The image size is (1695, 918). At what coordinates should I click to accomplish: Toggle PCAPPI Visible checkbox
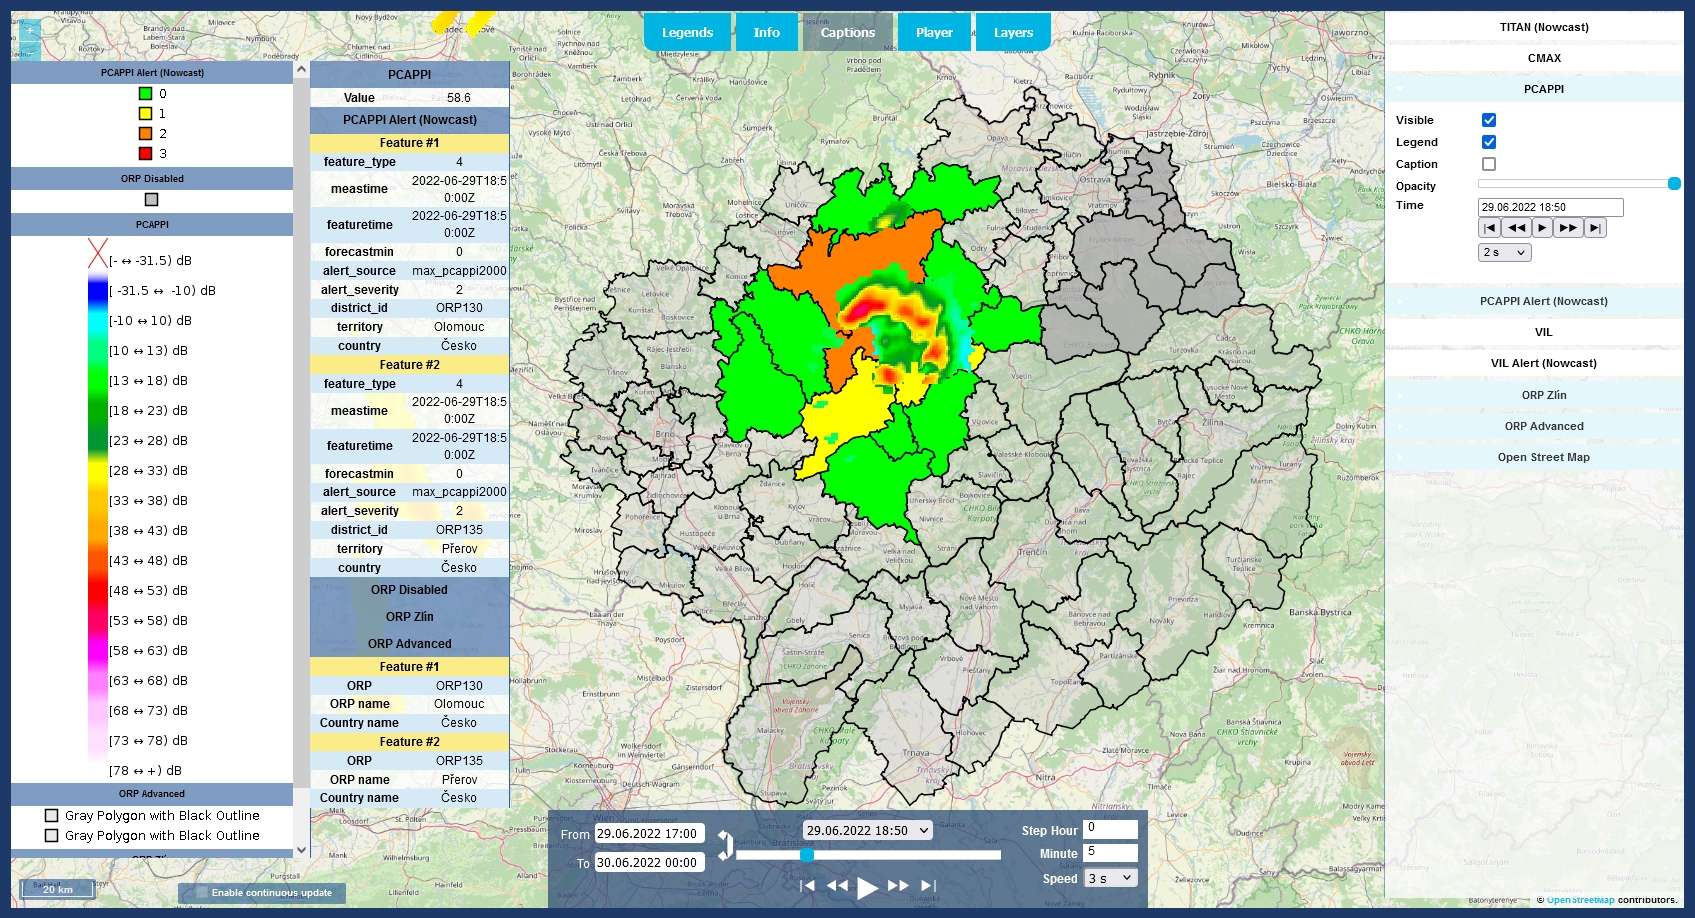pyautogui.click(x=1489, y=120)
